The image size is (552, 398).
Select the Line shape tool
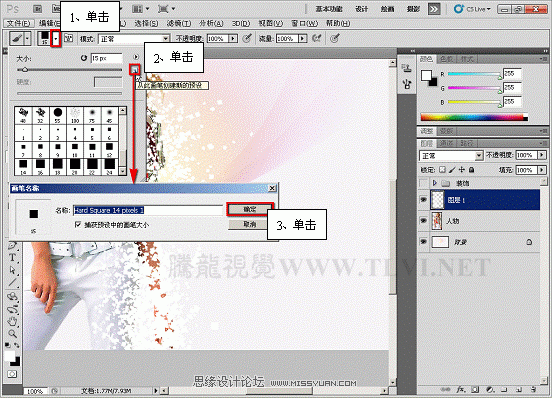(13, 283)
